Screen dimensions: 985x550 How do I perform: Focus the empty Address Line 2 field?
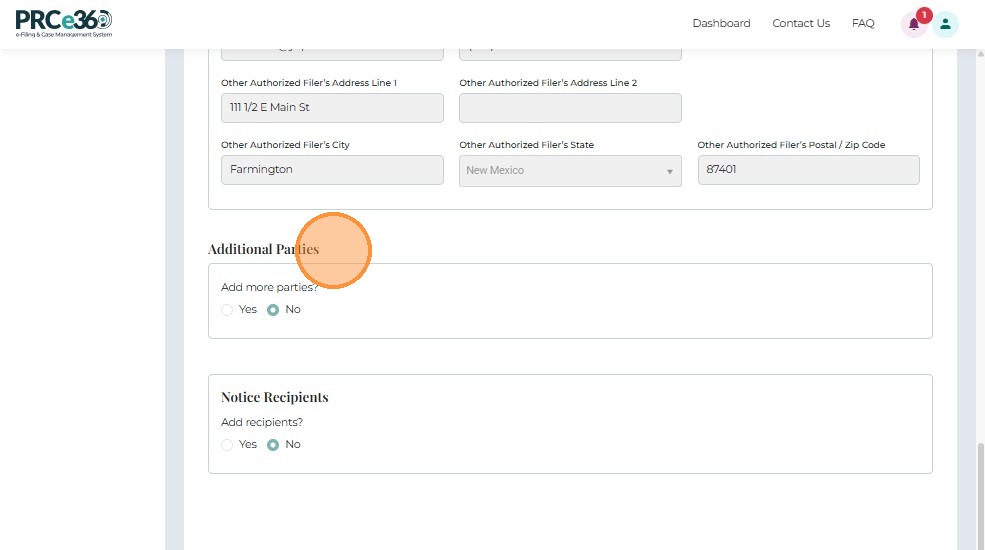pyautogui.click(x=570, y=108)
